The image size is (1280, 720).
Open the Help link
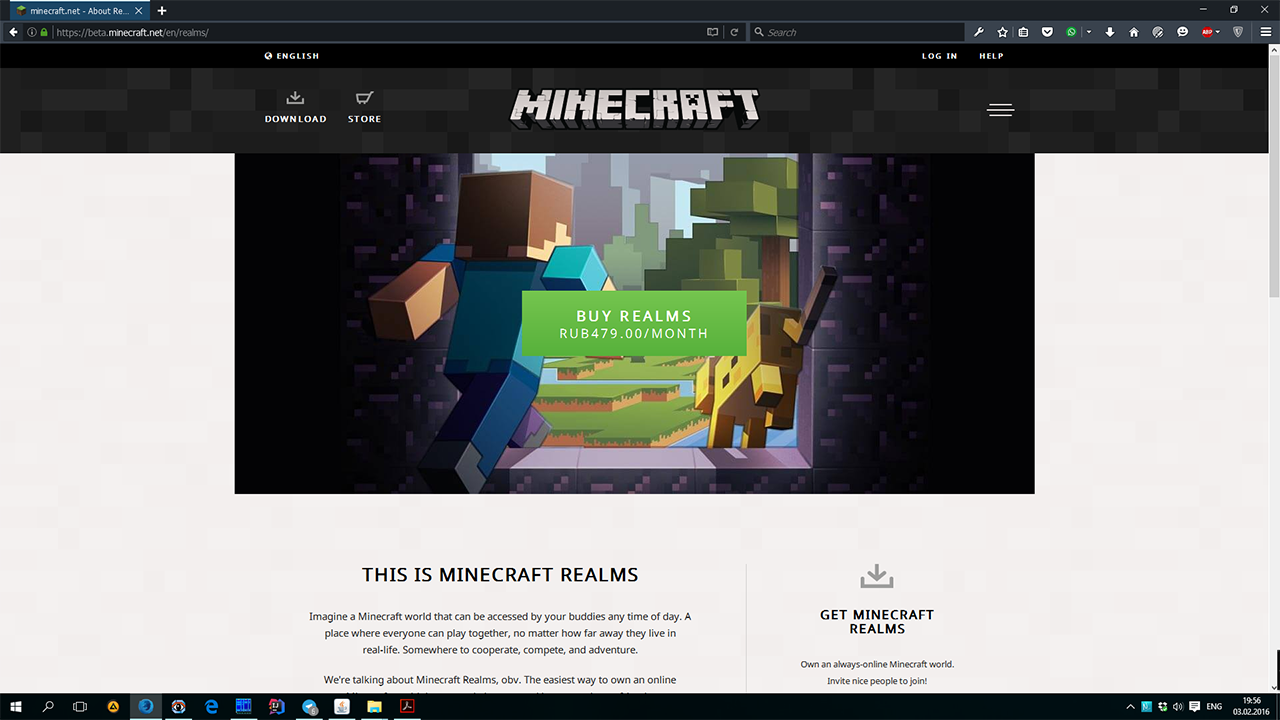pyautogui.click(x=991, y=56)
